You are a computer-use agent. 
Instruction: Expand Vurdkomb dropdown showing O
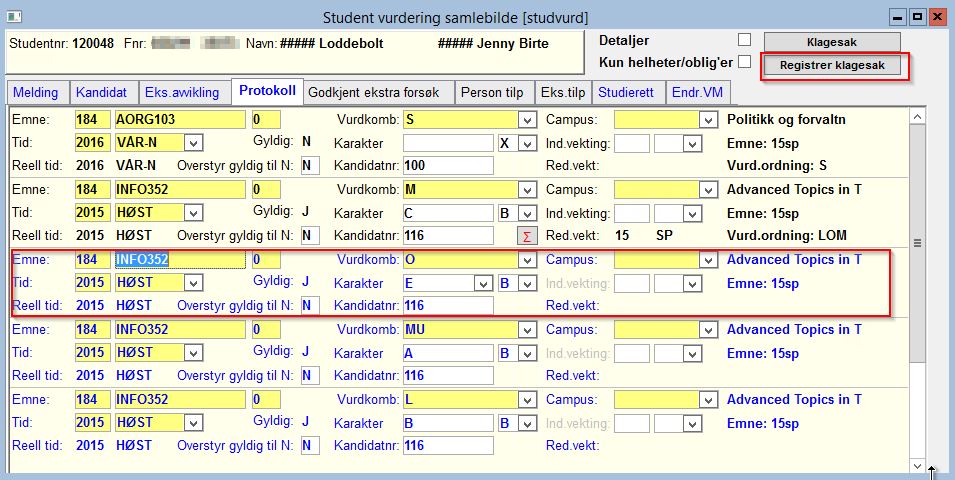tap(527, 260)
